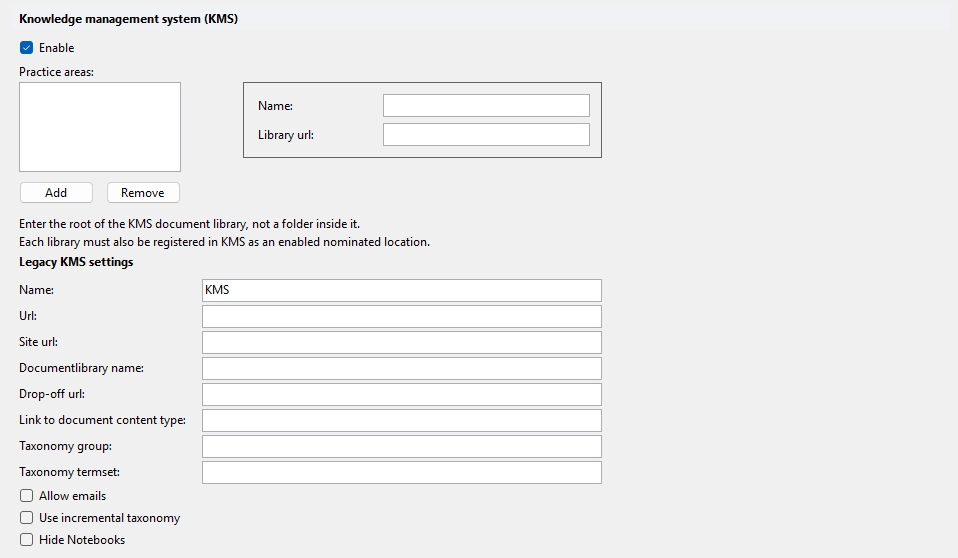Click the Add practice area button
958x558 pixels.
[56, 193]
